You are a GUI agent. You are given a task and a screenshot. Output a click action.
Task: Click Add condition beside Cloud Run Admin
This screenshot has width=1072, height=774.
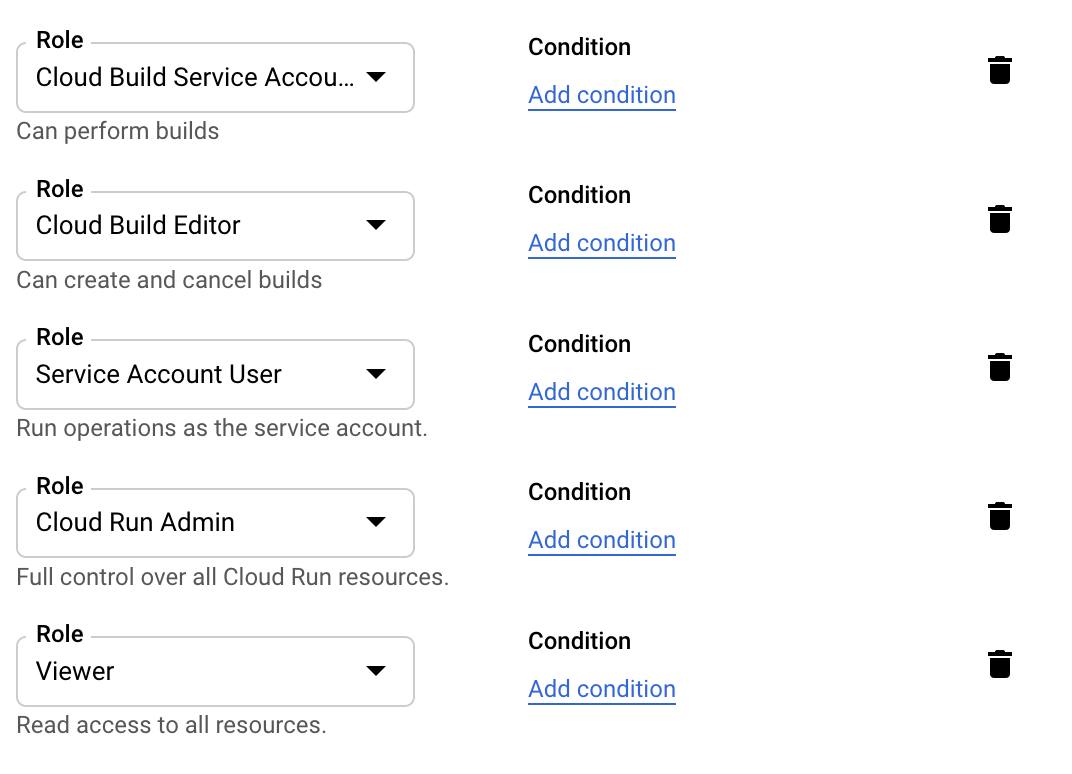click(601, 540)
